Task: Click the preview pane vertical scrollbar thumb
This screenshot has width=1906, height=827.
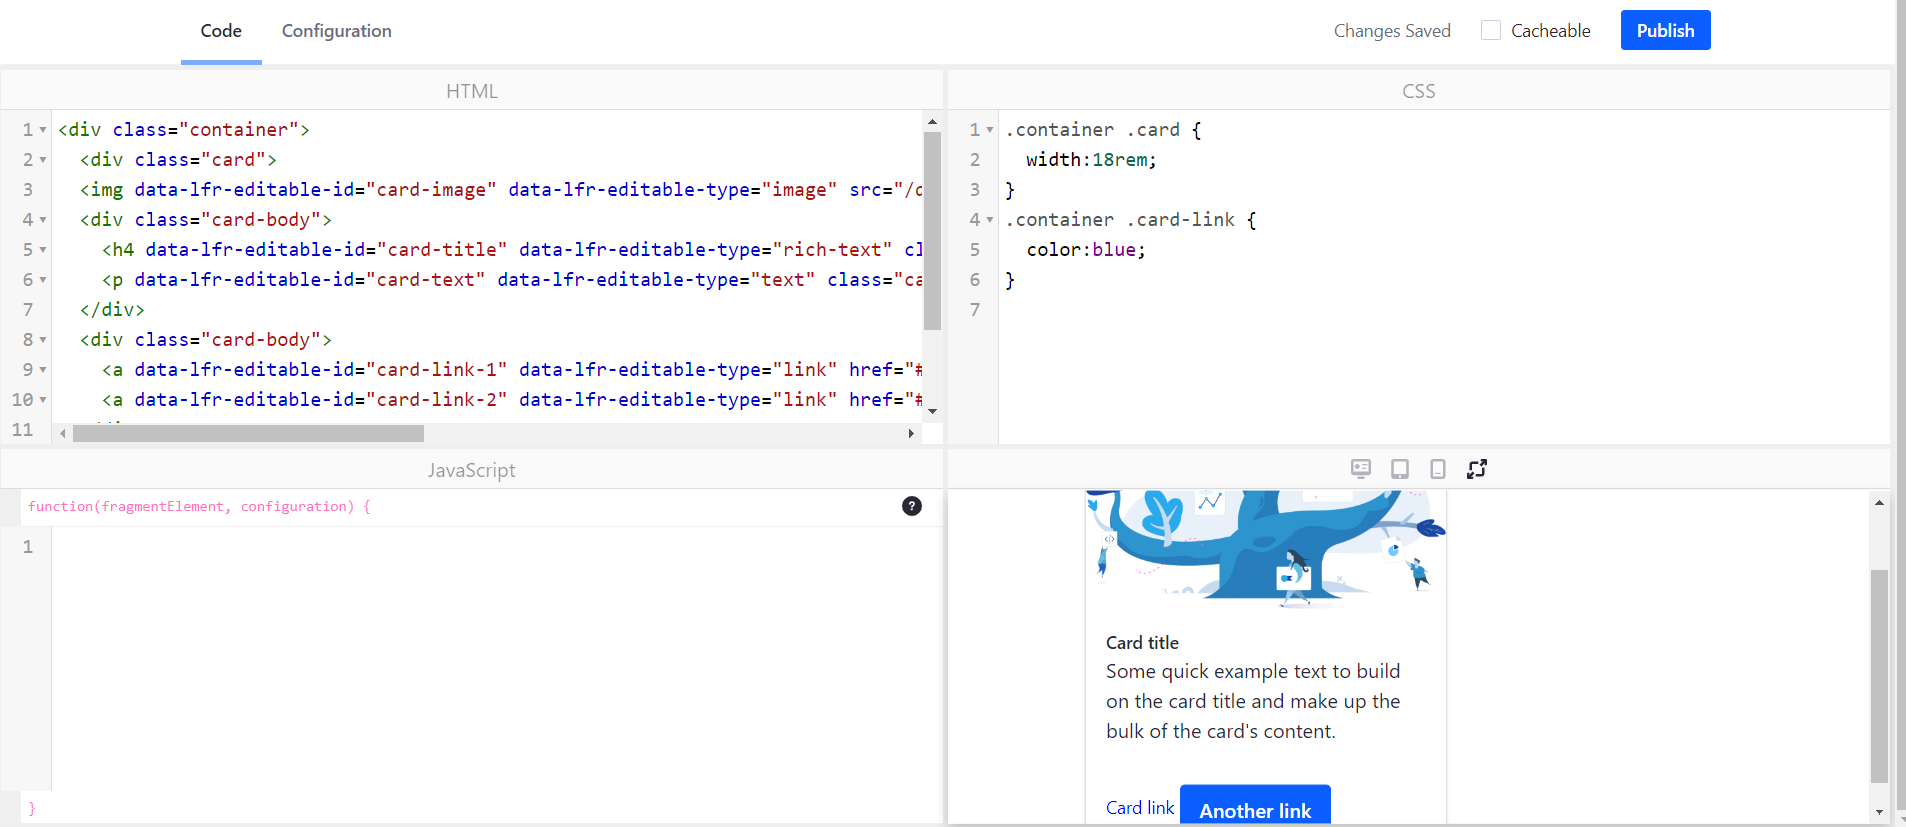Action: click(x=1880, y=676)
